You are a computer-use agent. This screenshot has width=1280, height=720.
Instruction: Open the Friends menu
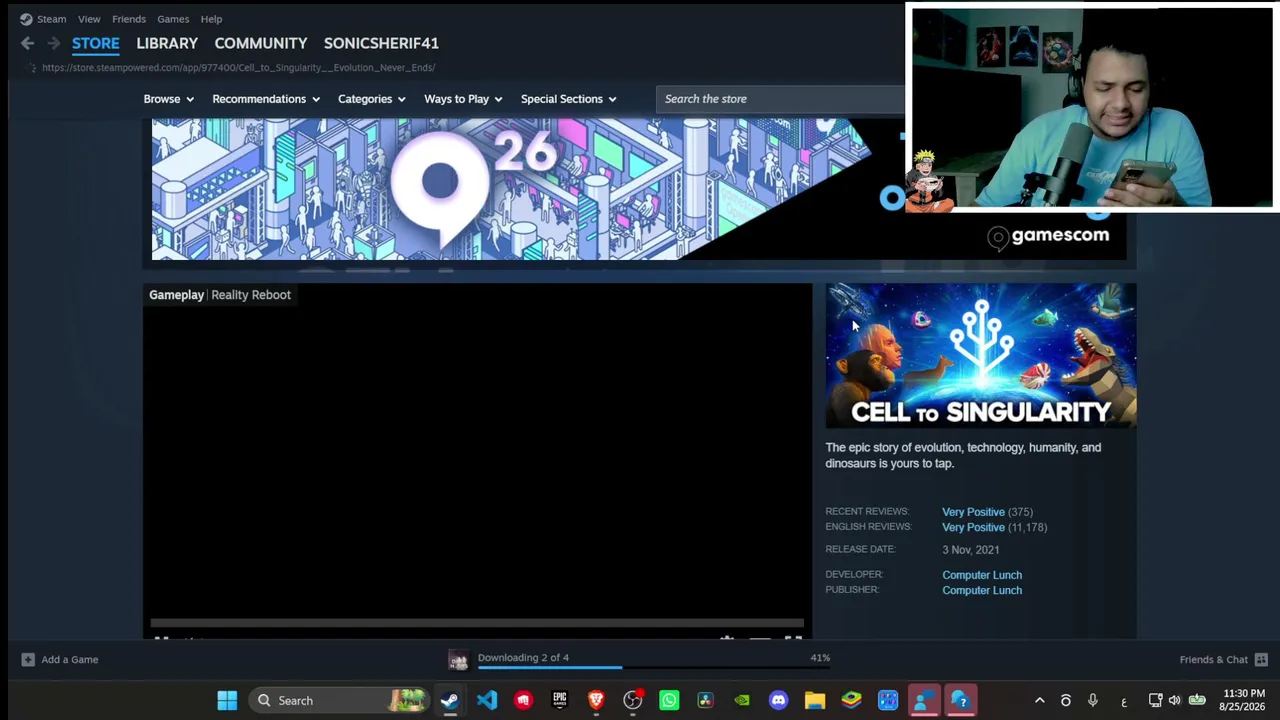point(129,19)
